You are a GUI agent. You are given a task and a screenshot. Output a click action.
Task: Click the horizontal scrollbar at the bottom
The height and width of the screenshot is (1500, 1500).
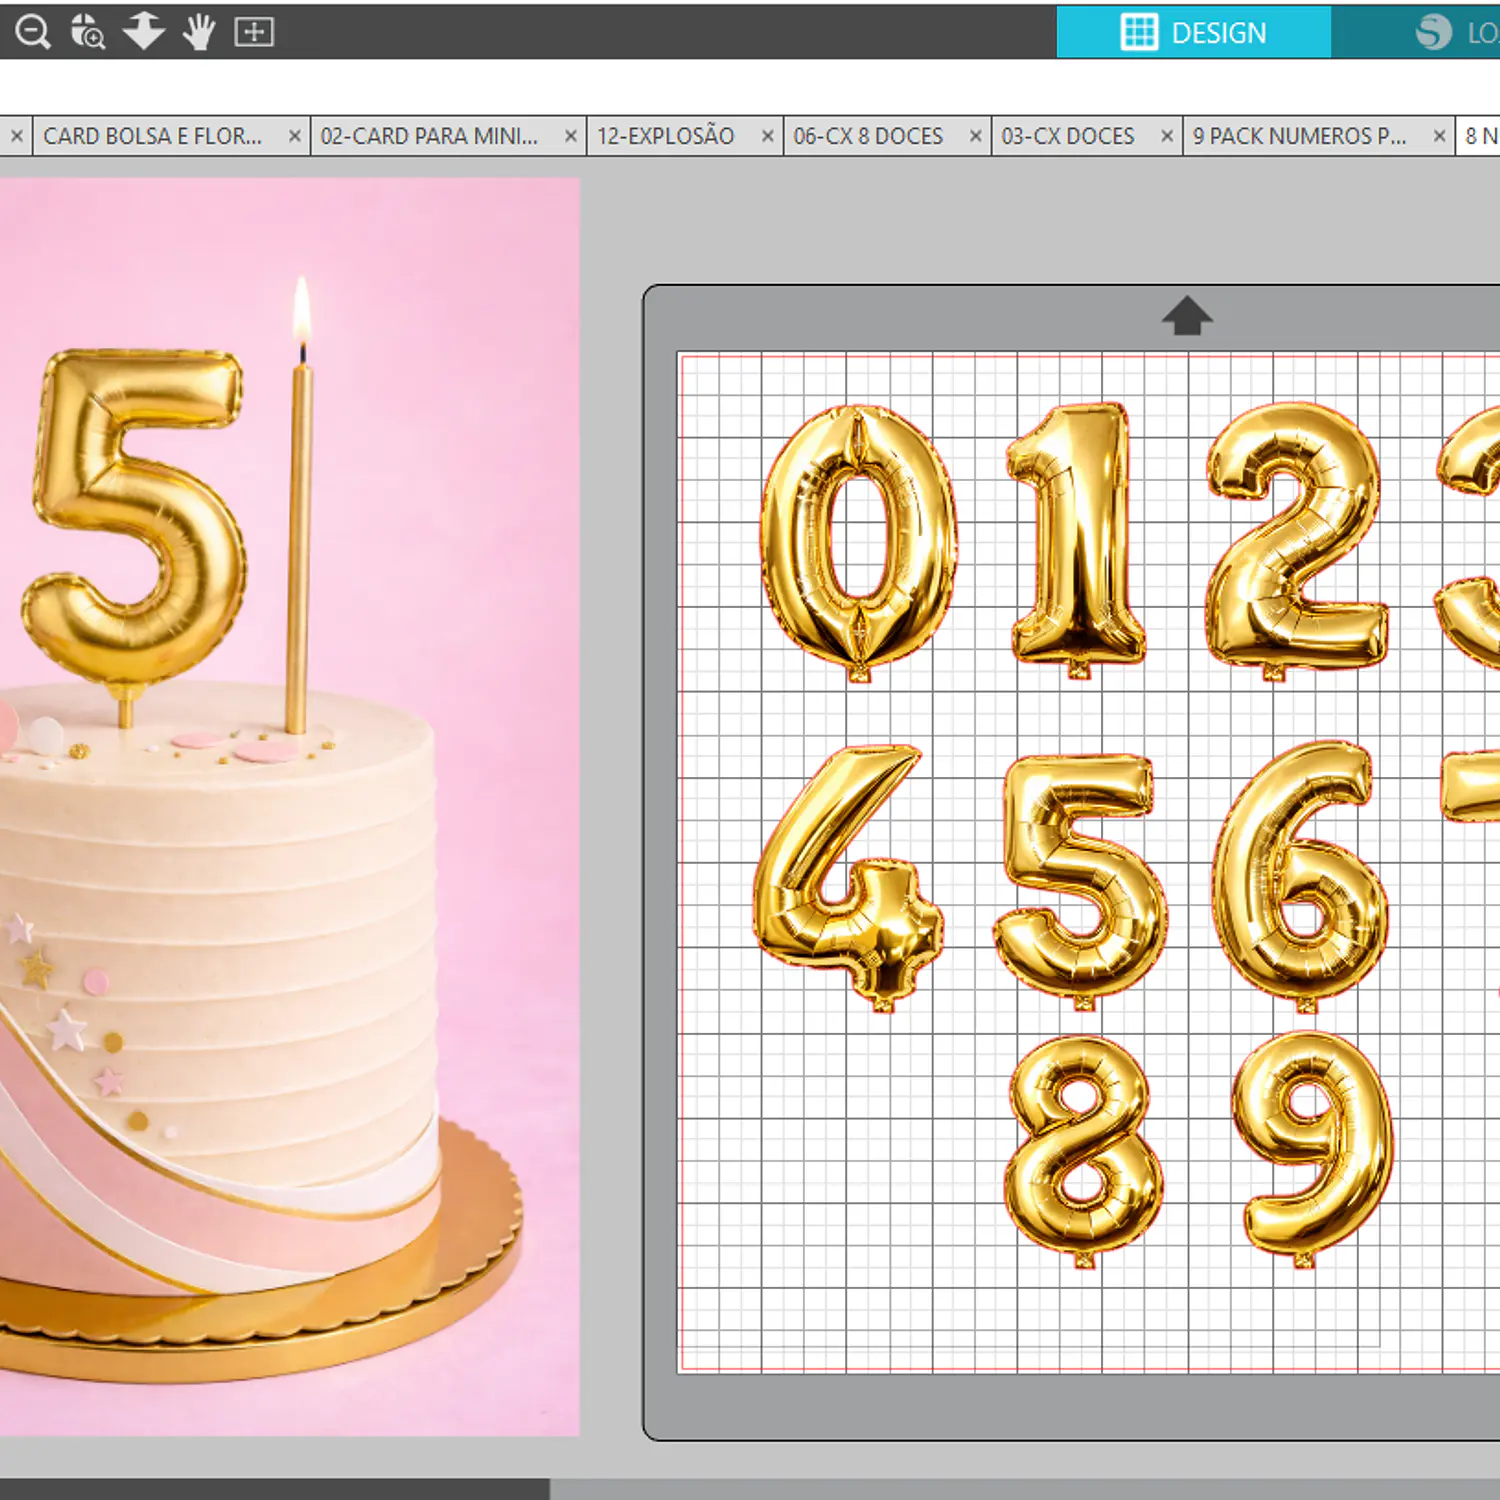[x=275, y=1489]
